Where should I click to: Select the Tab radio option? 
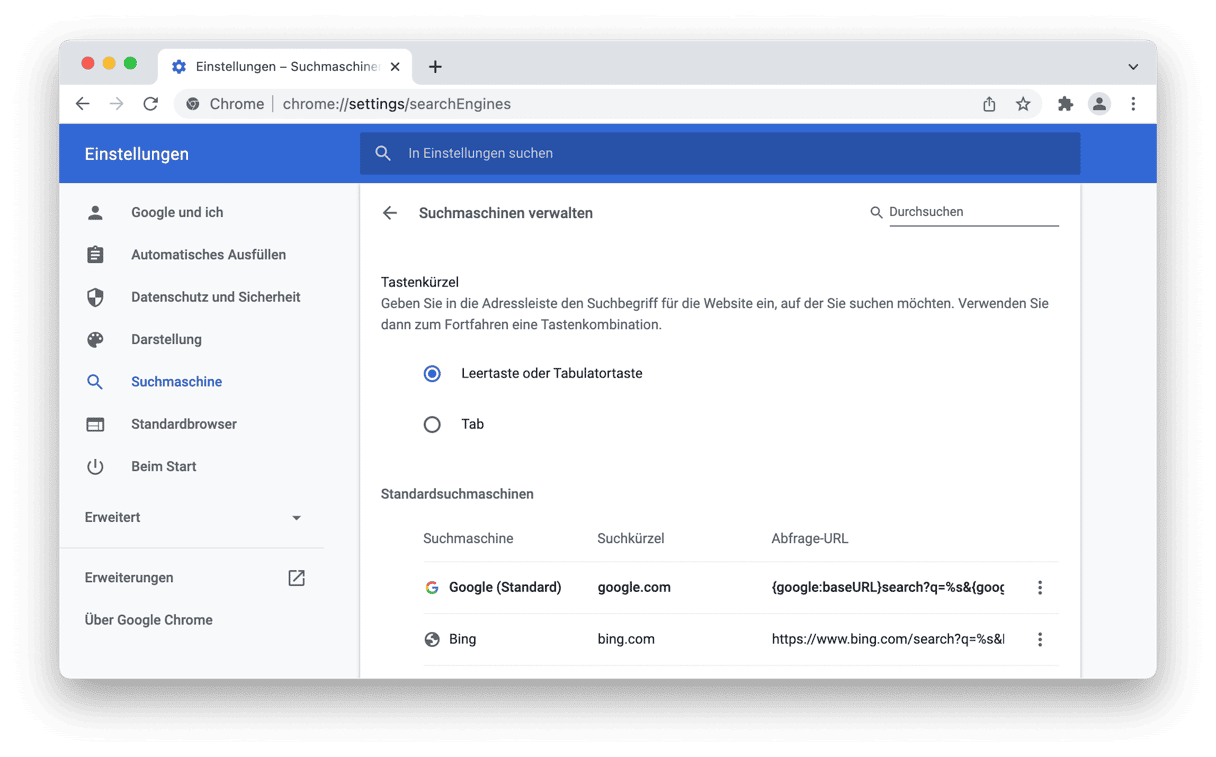(432, 425)
